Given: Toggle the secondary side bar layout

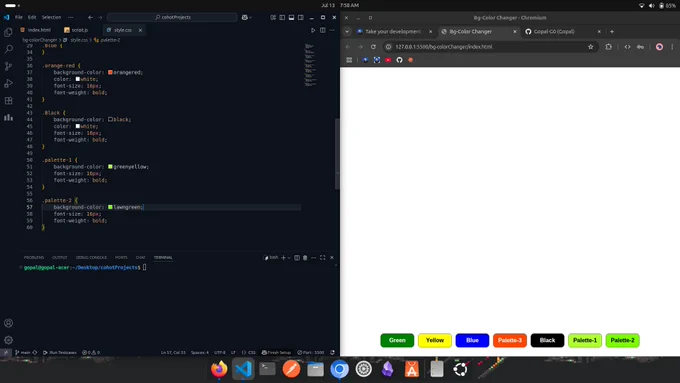Looking at the screenshot, I should click(301, 17).
